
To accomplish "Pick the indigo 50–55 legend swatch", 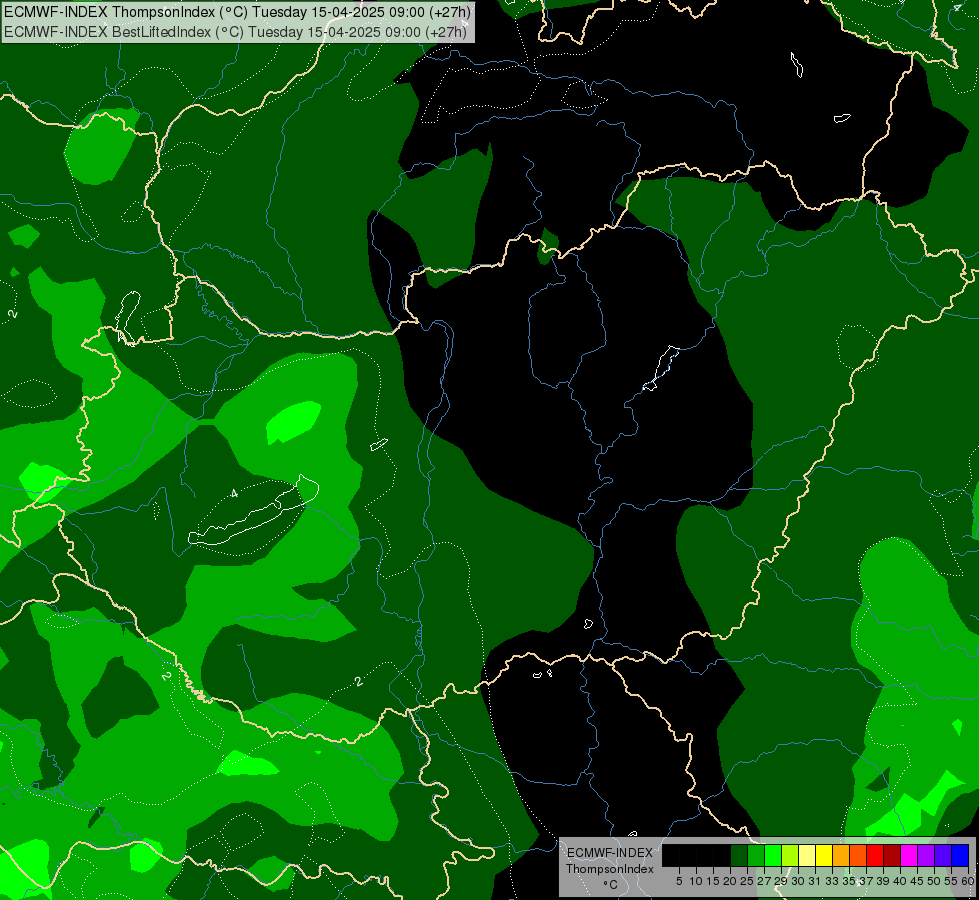I will click(943, 855).
